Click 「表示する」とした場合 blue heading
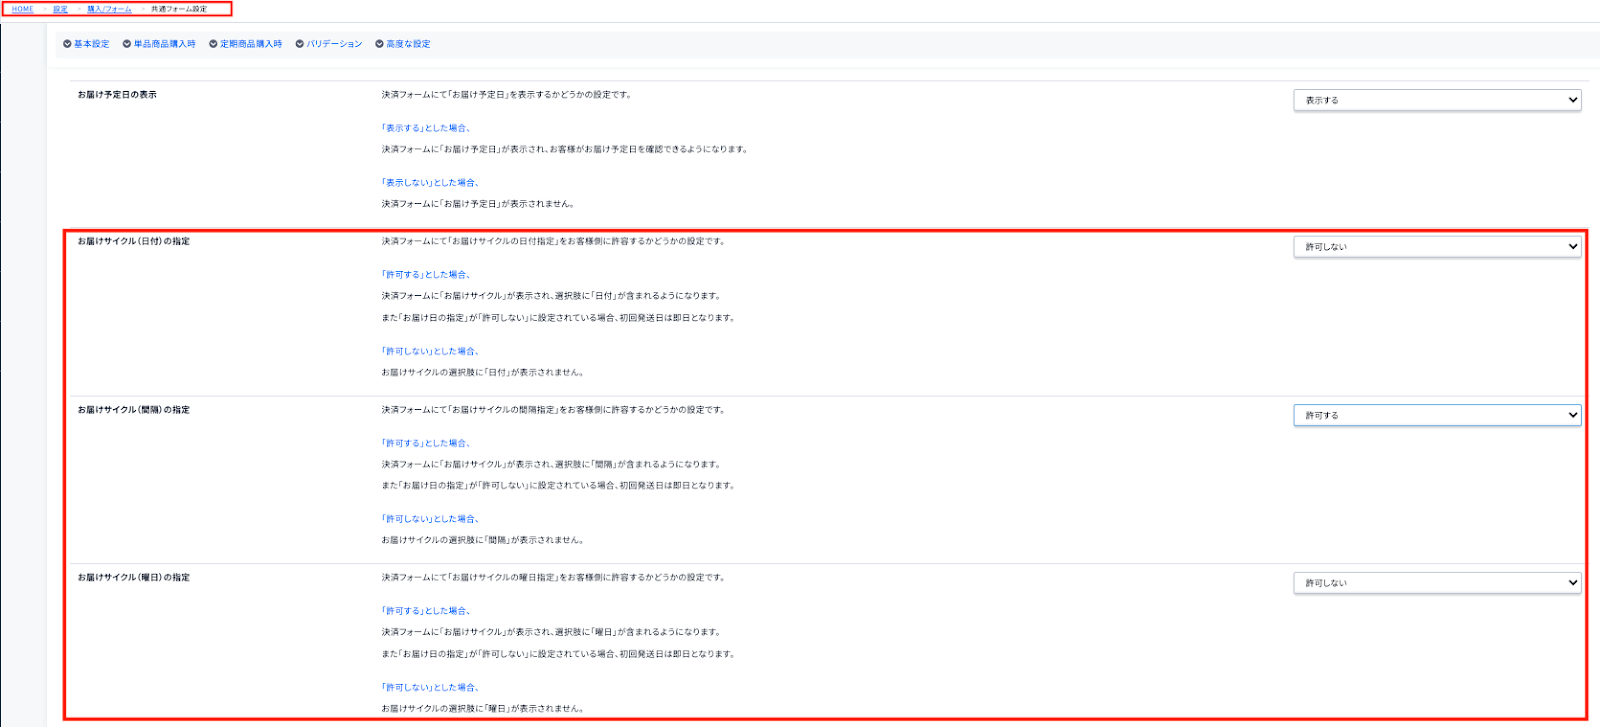The width and height of the screenshot is (1600, 727). [426, 128]
